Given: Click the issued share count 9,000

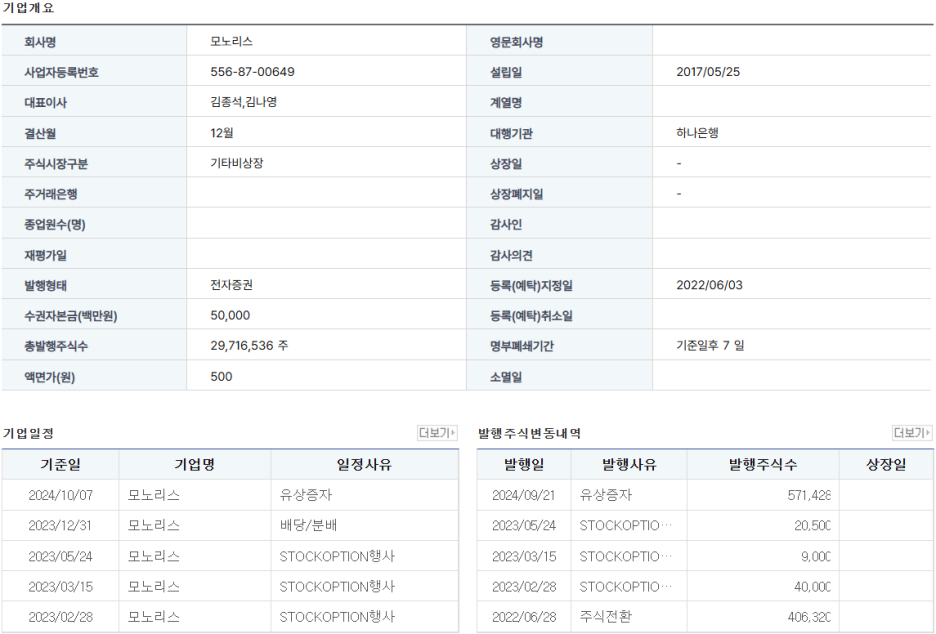Looking at the screenshot, I should tap(816, 556).
